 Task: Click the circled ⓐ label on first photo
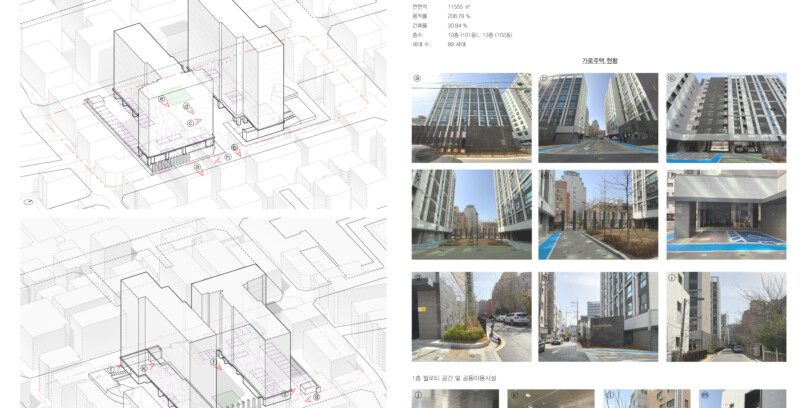click(x=417, y=77)
